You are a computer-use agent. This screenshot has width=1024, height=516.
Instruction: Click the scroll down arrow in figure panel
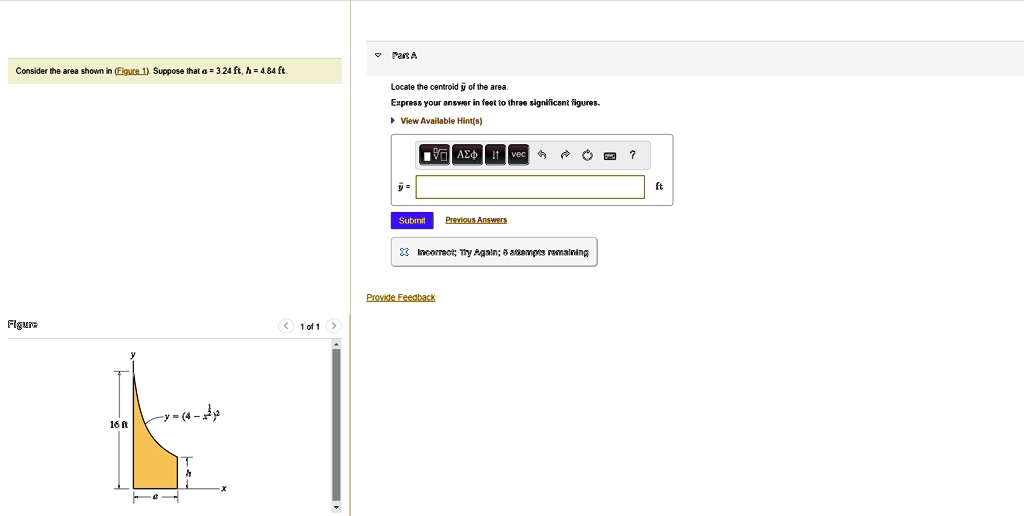pyautogui.click(x=336, y=509)
